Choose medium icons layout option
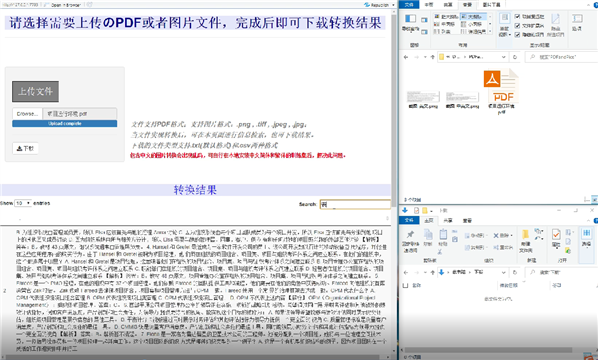The width and height of the screenshot is (598, 360). pos(445,24)
